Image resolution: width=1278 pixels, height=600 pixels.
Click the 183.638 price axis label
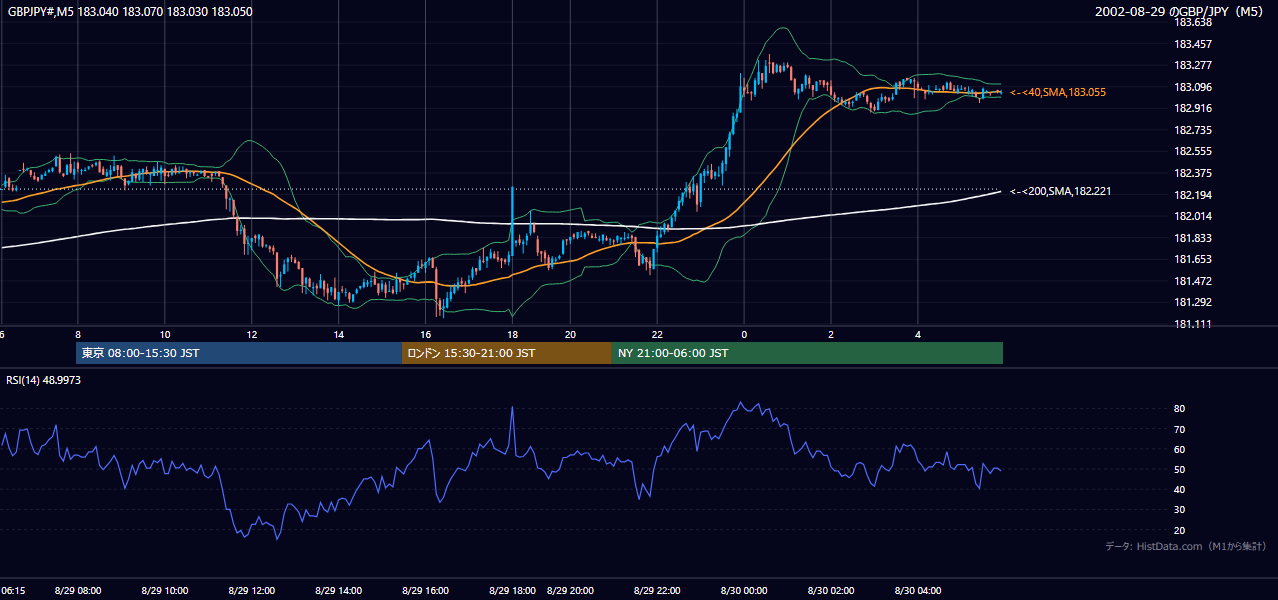coord(1192,22)
